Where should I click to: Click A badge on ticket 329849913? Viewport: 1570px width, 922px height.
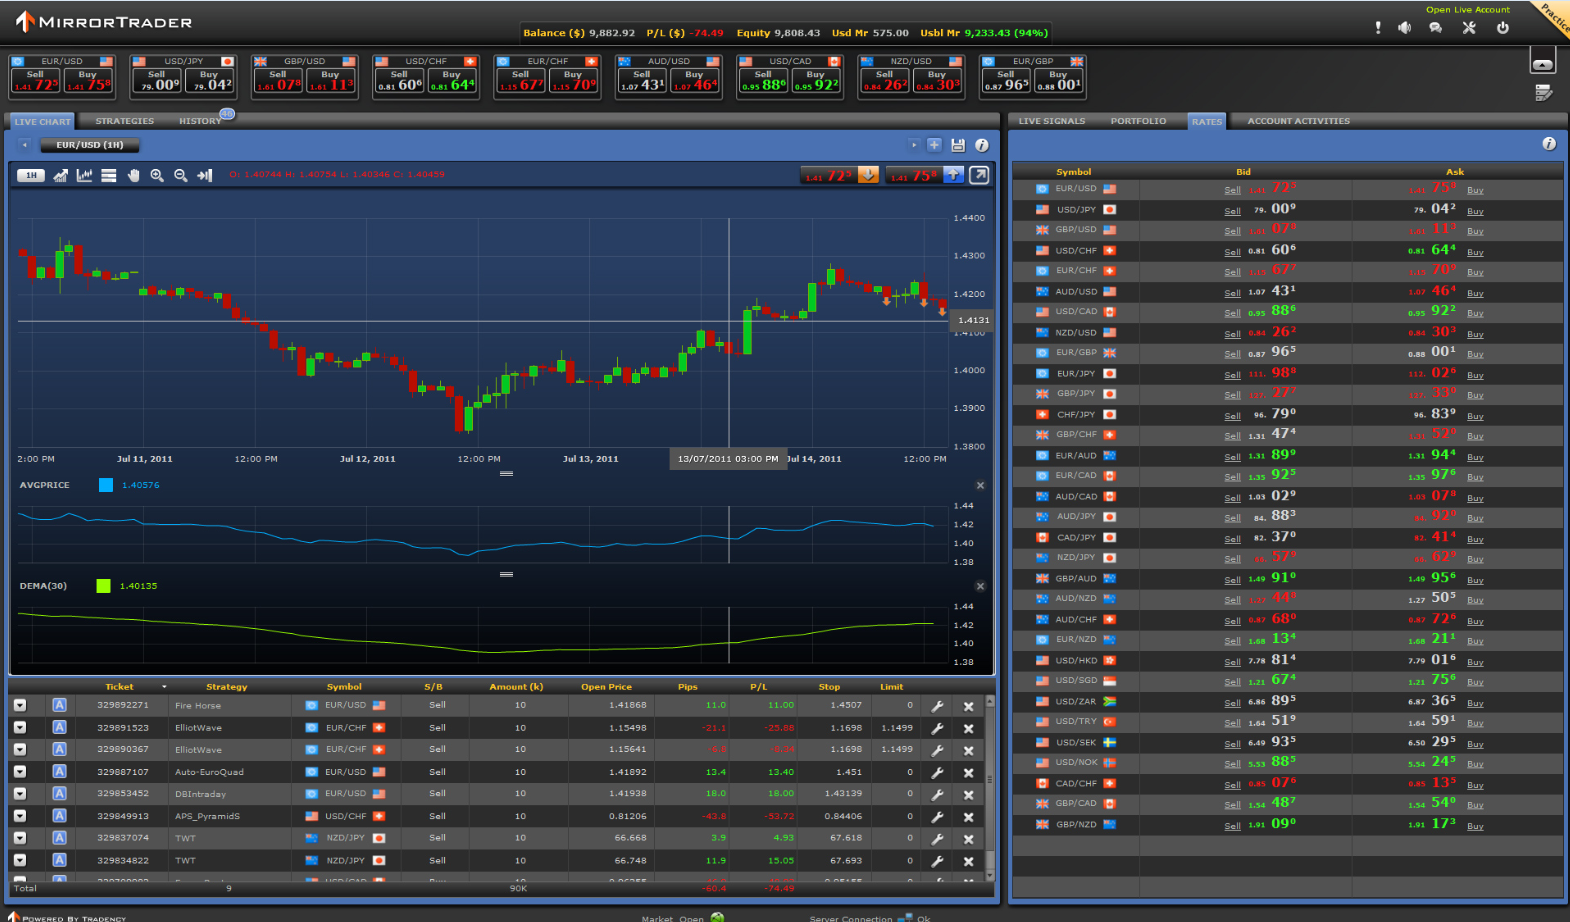coord(59,816)
